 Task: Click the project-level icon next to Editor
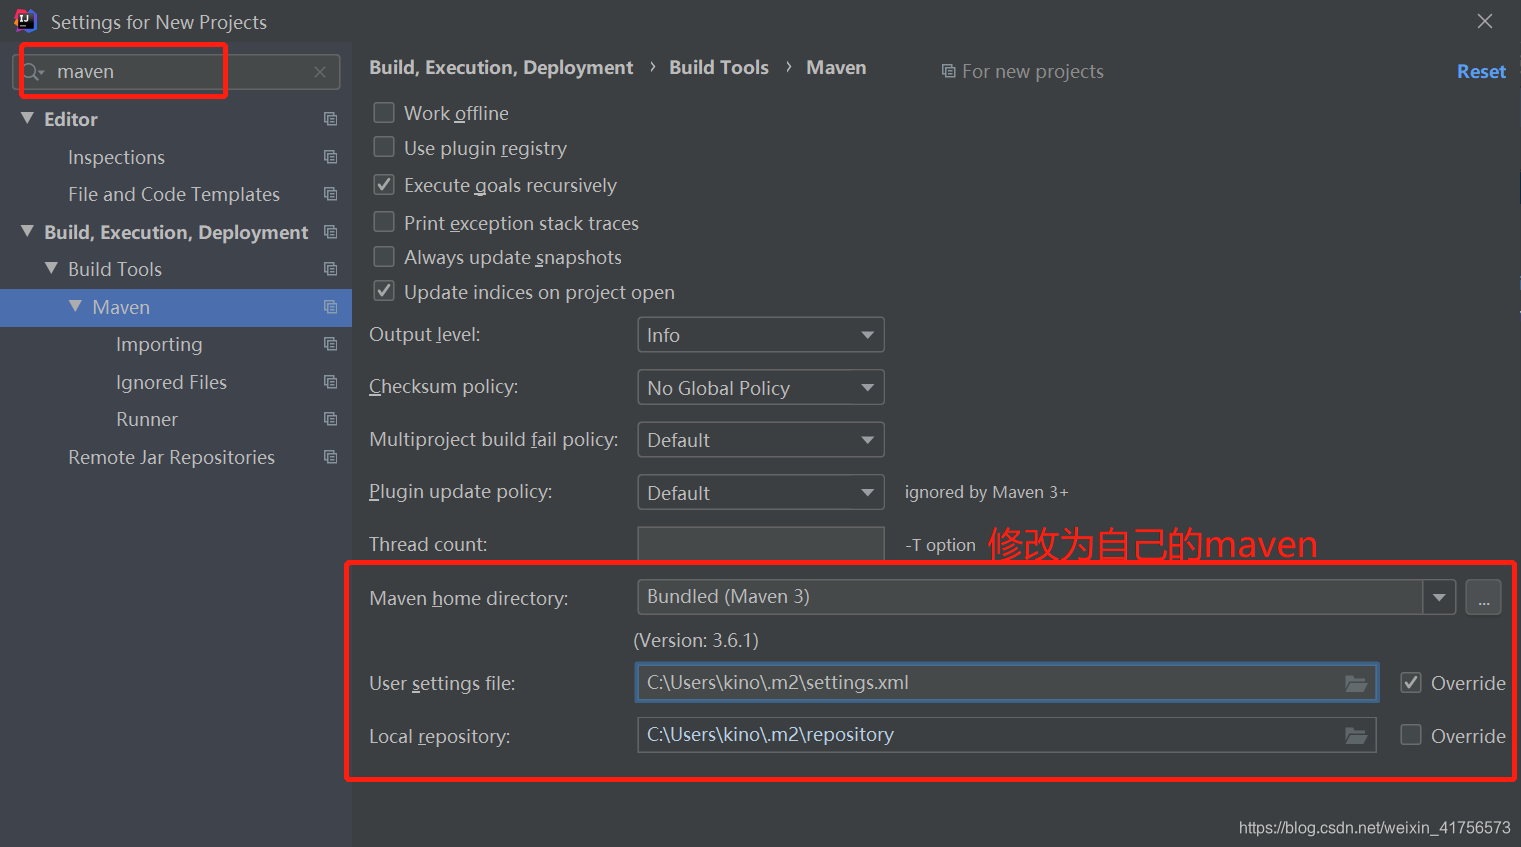[330, 119]
